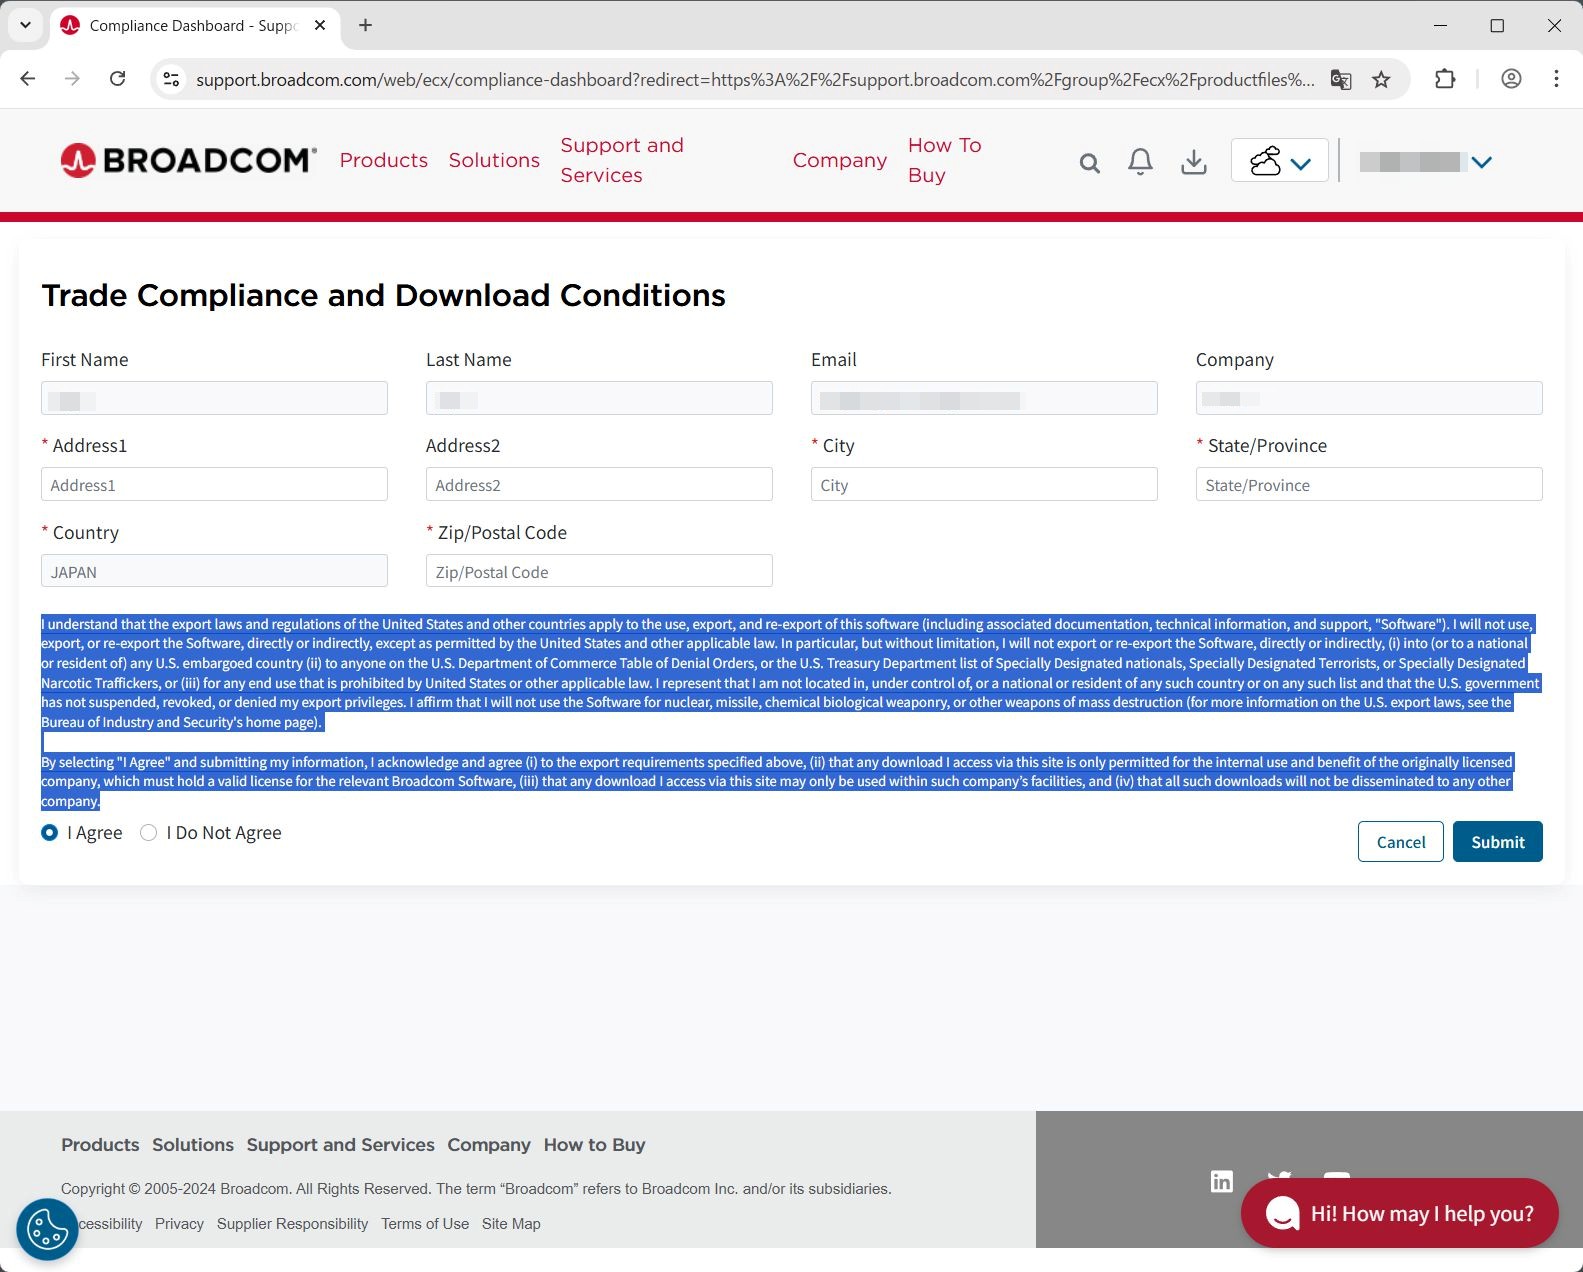Screen dimensions: 1583x1272
Task: Choose the I Do Not Agree option
Action: click(148, 833)
